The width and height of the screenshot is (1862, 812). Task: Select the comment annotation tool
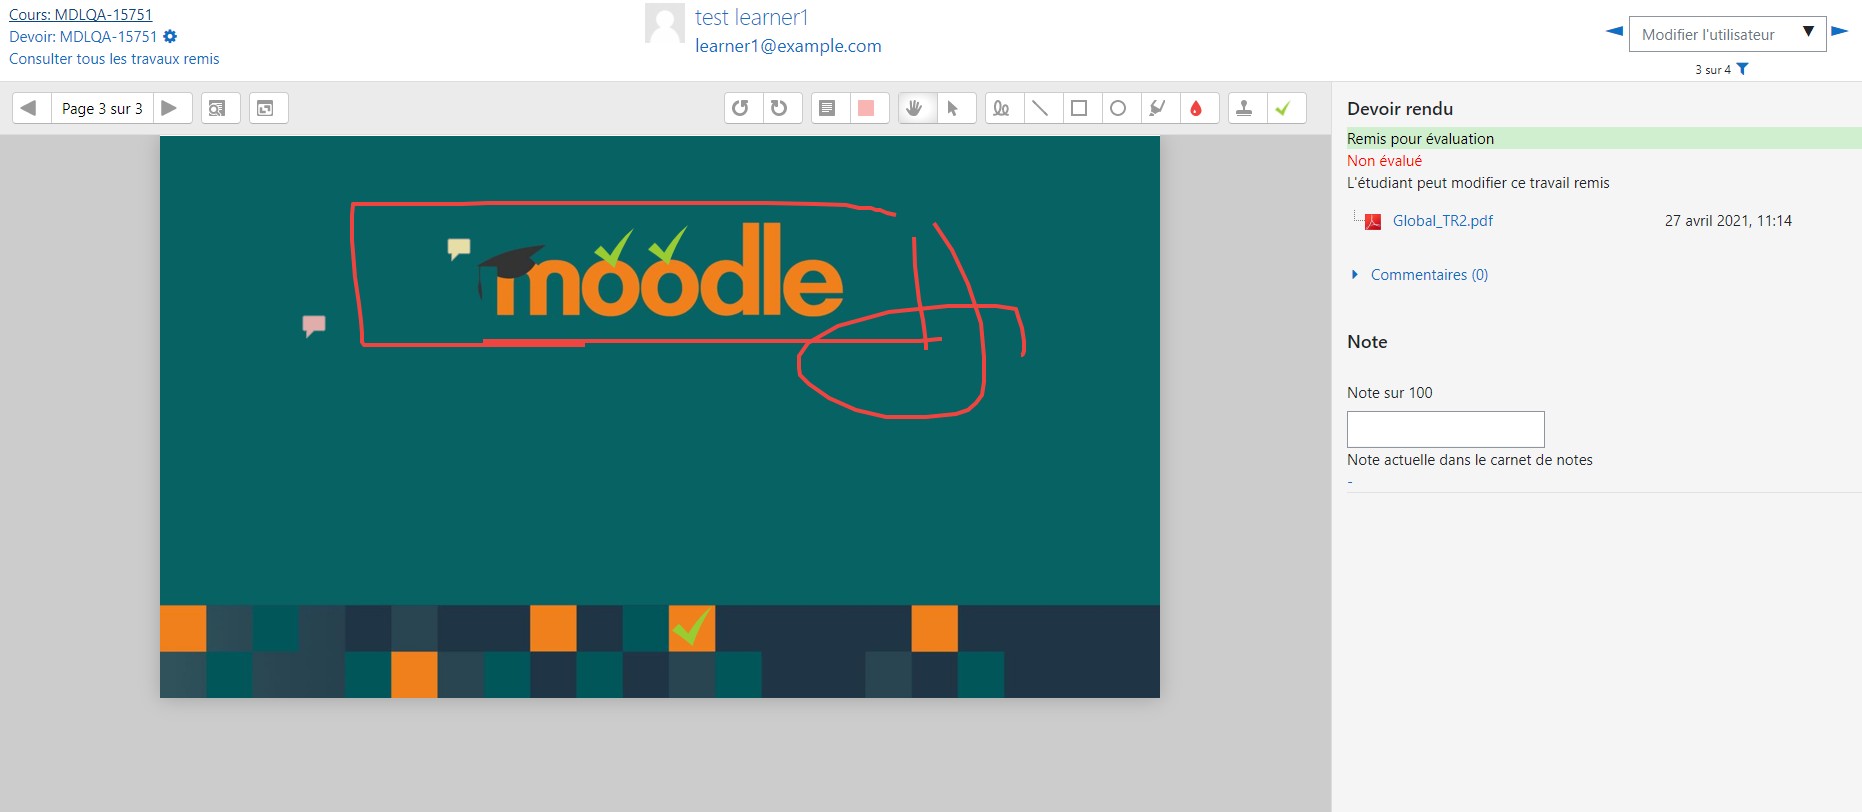830,108
